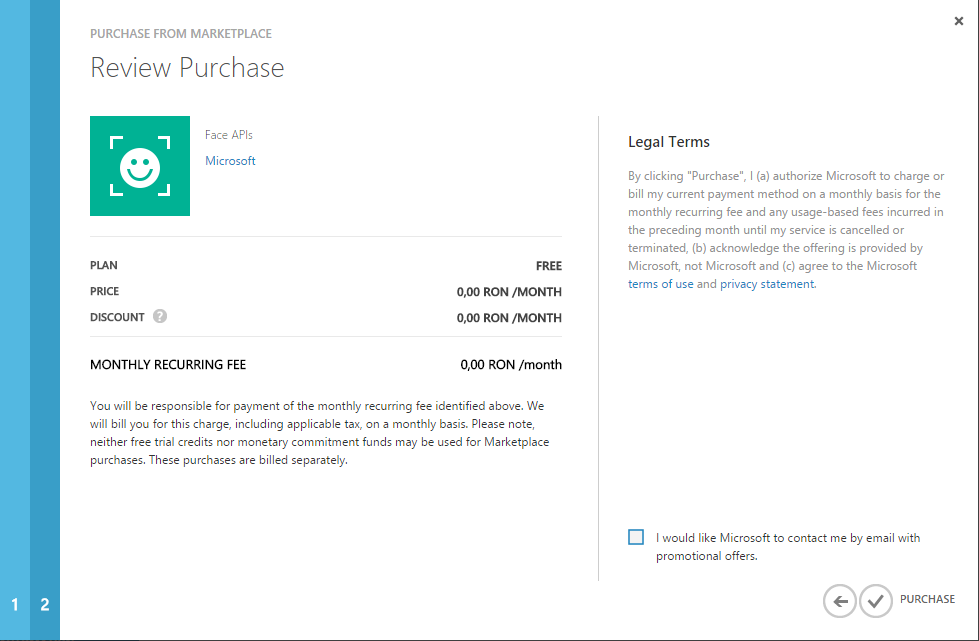Open the terms of use link
Viewport: 979px width, 641px height.
[661, 284]
